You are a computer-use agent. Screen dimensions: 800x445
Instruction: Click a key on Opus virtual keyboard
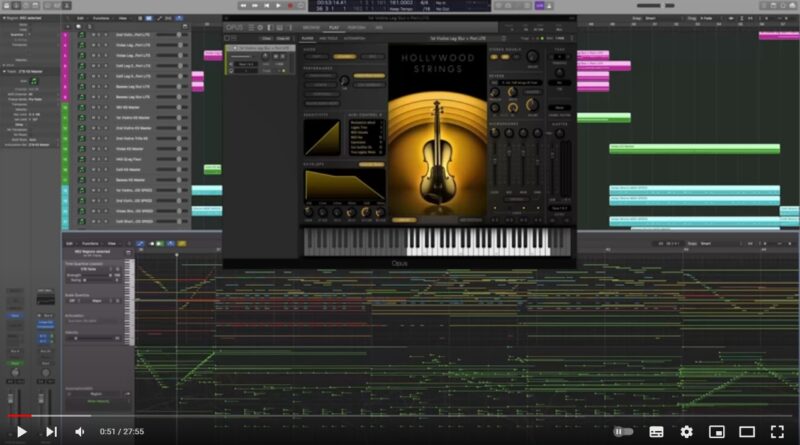tap(437, 242)
